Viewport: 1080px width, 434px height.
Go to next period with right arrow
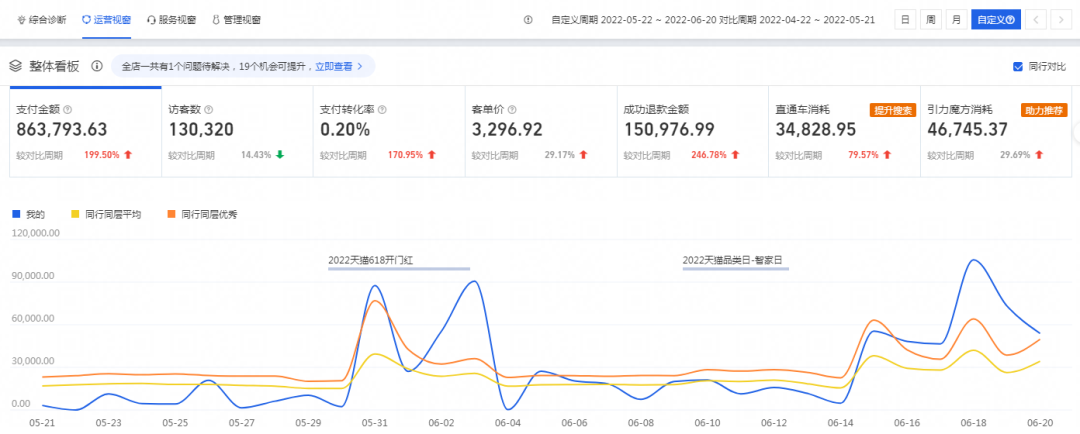pyautogui.click(x=1060, y=19)
